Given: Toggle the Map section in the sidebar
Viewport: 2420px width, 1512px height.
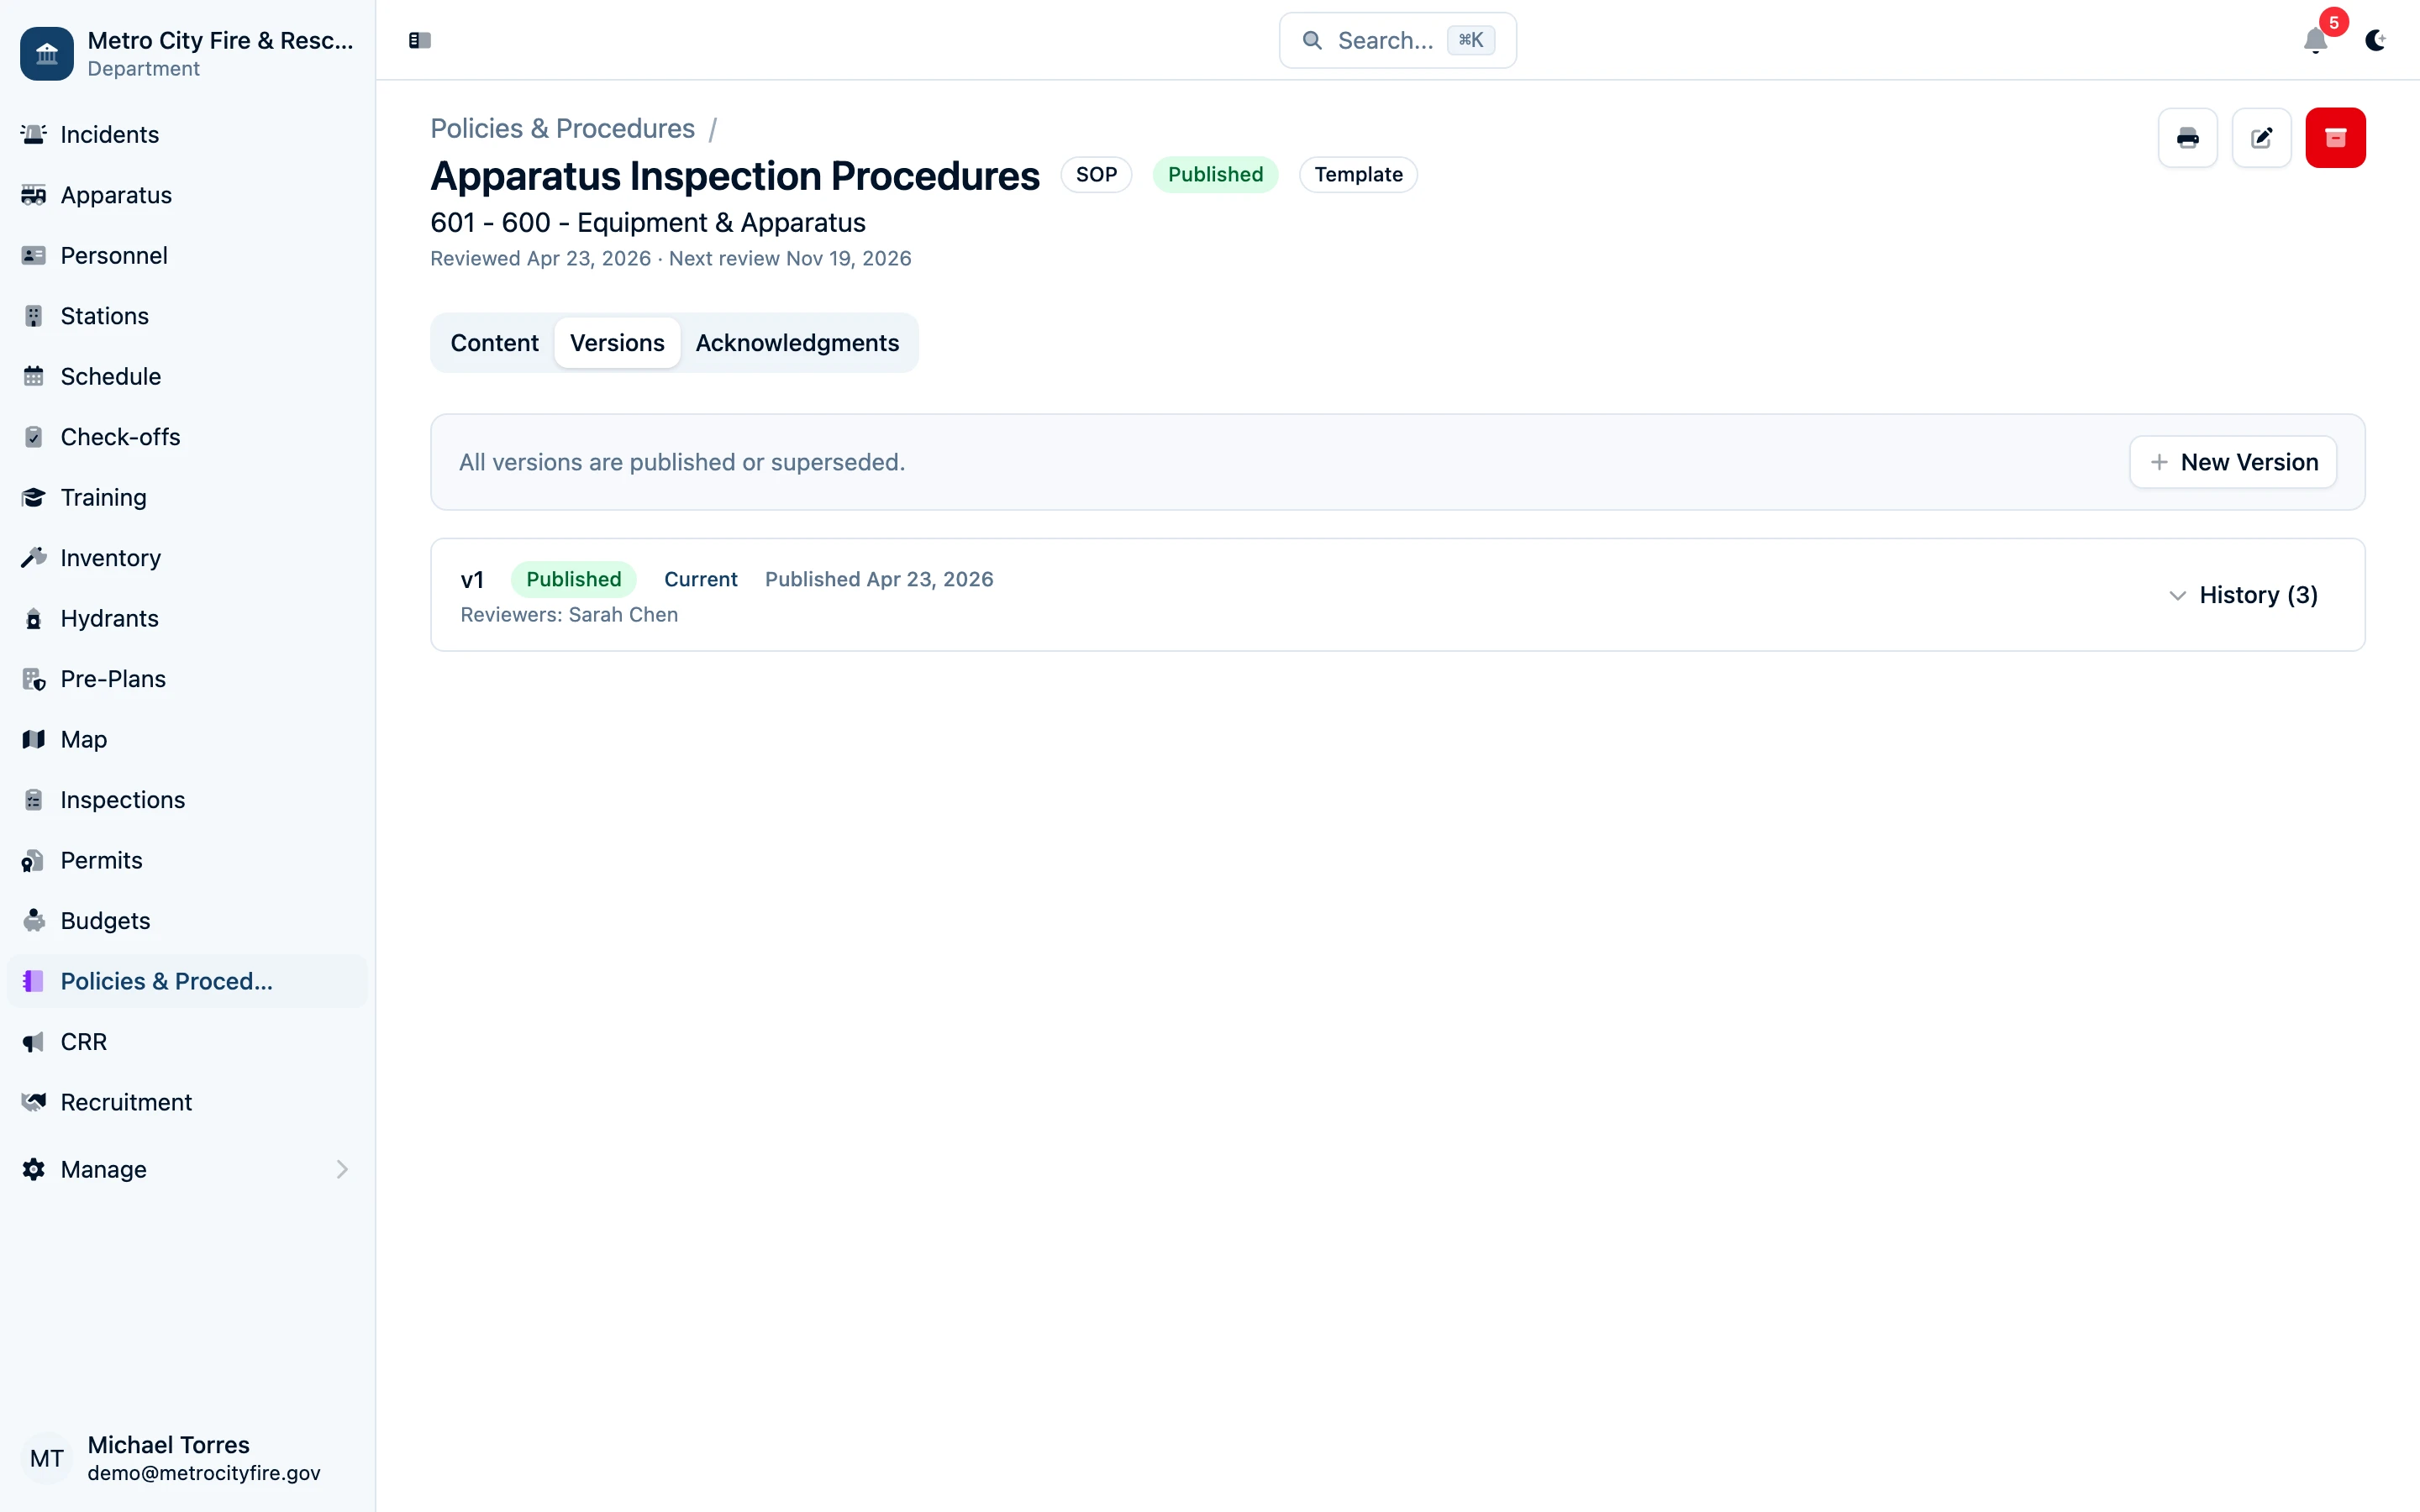Looking at the screenshot, I should [x=83, y=739].
